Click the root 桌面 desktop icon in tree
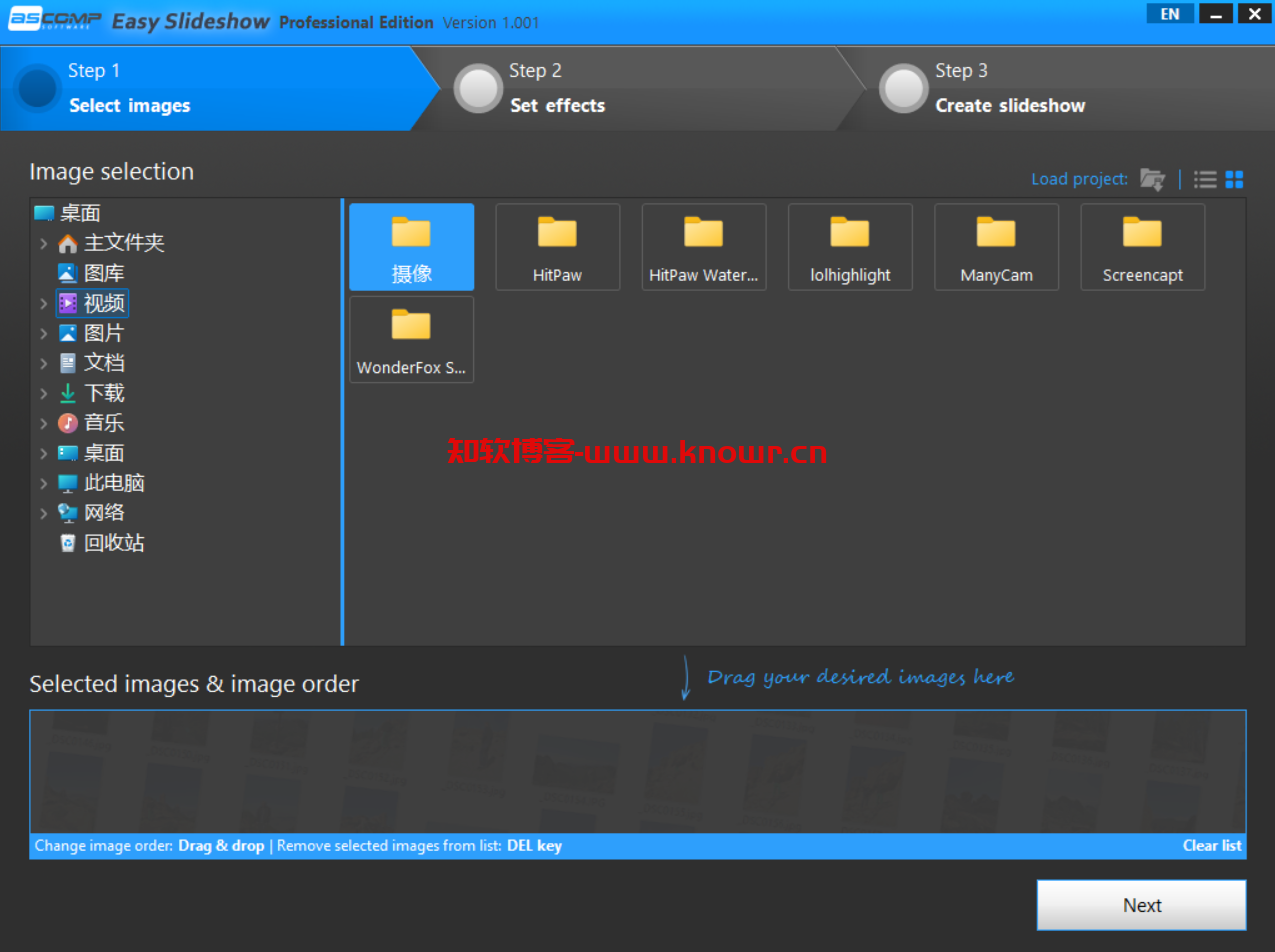1275x952 pixels. coord(44,213)
